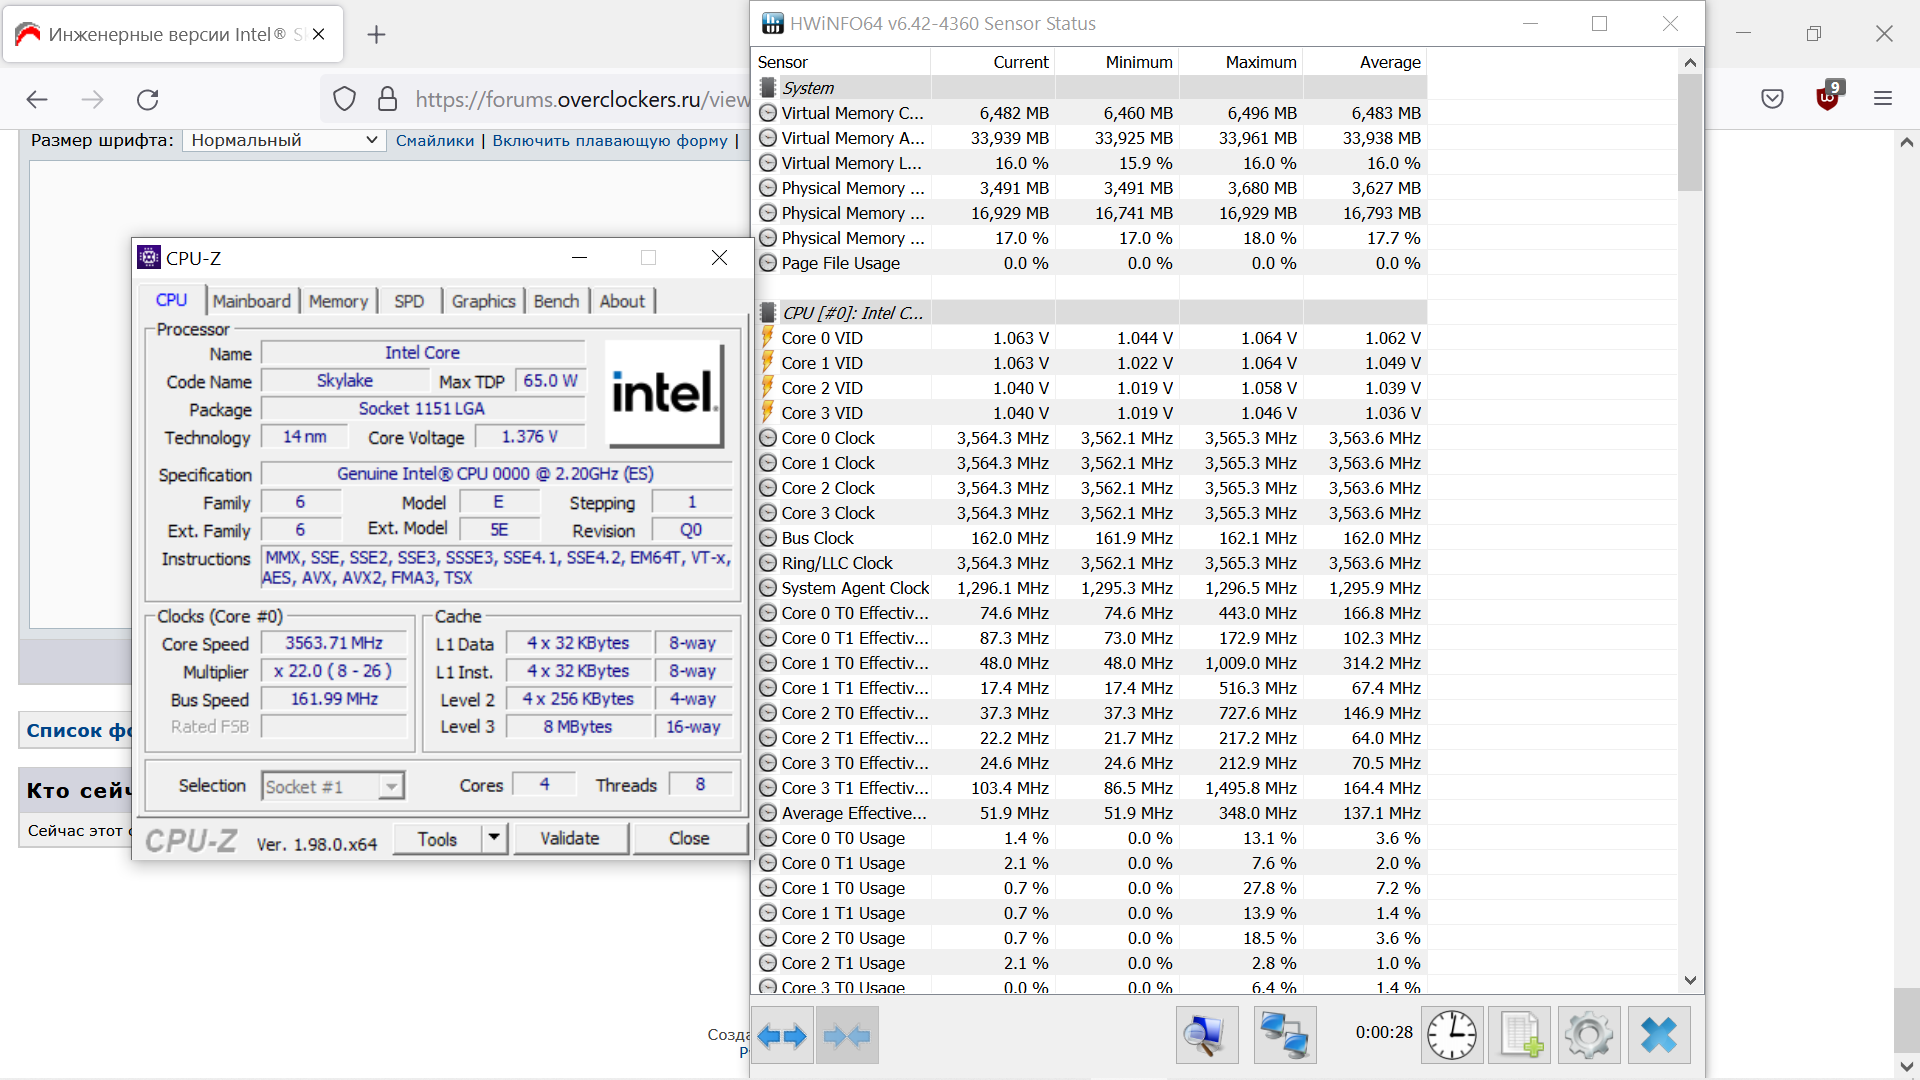Click the network computers icon in HWiNFO
Image resolution: width=1920 pixels, height=1080 pixels.
coord(1284,1035)
